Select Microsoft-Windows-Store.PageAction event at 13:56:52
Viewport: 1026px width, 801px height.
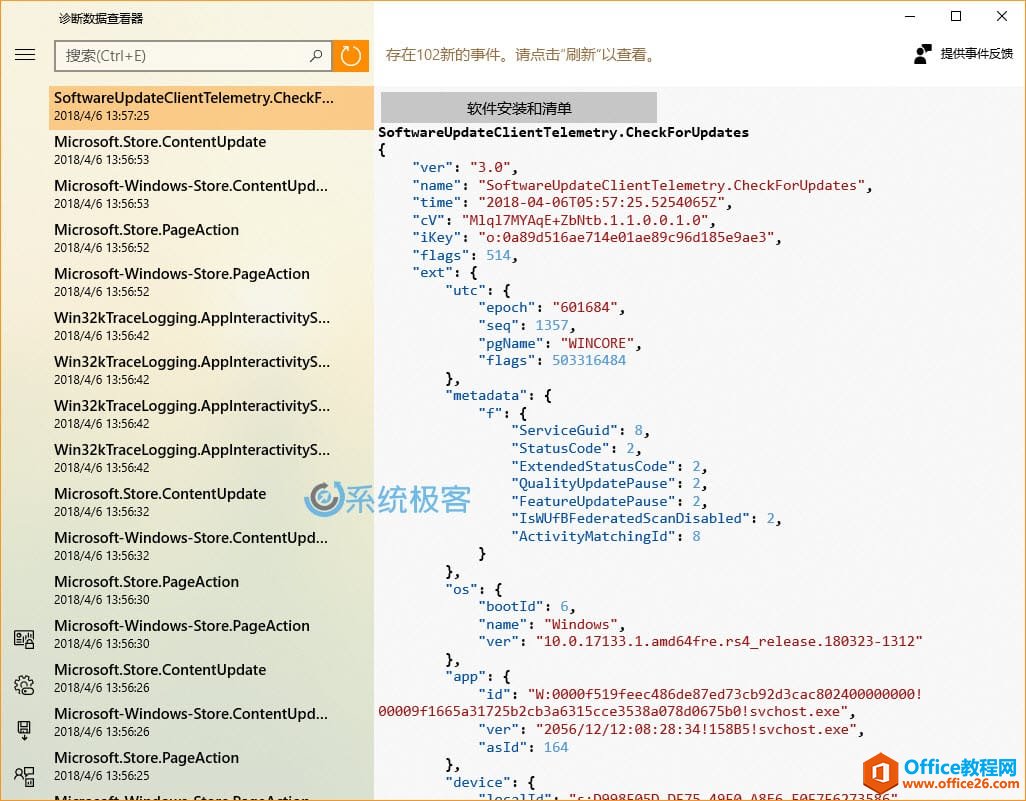[x=211, y=283]
